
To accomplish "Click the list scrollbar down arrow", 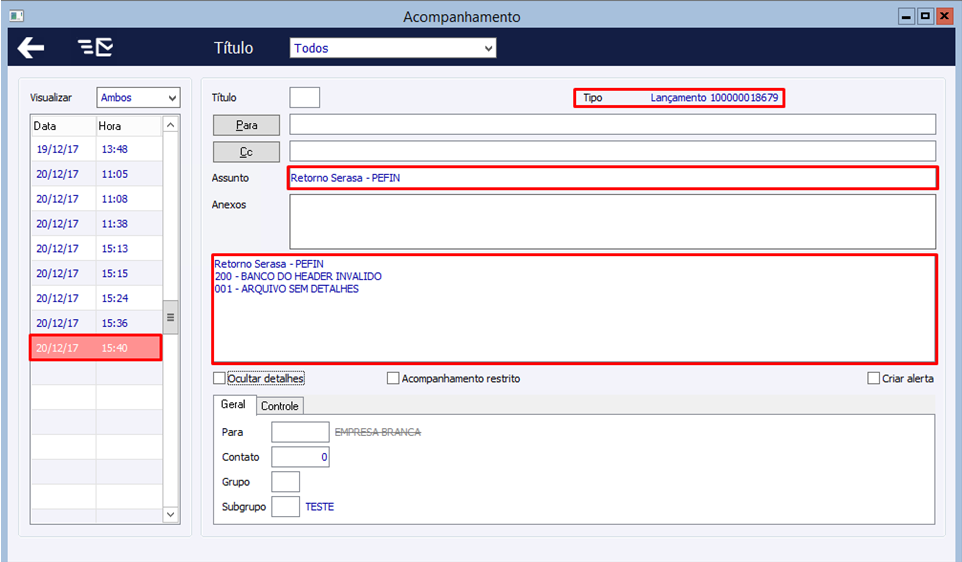I will click(x=171, y=514).
